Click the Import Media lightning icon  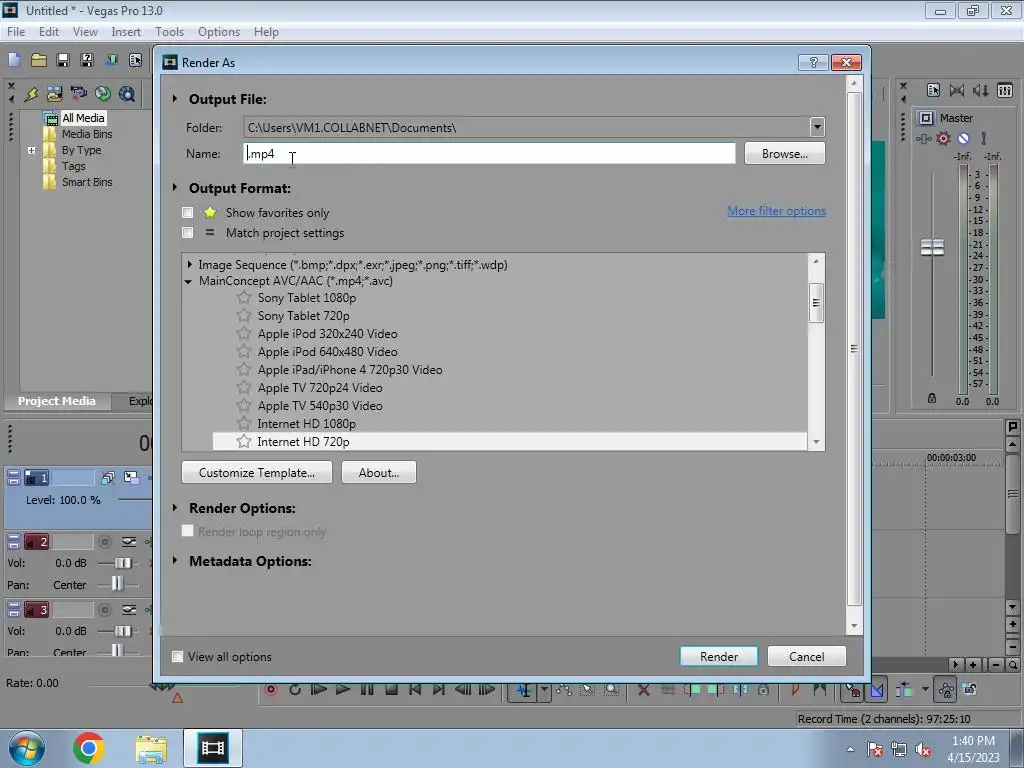31,94
